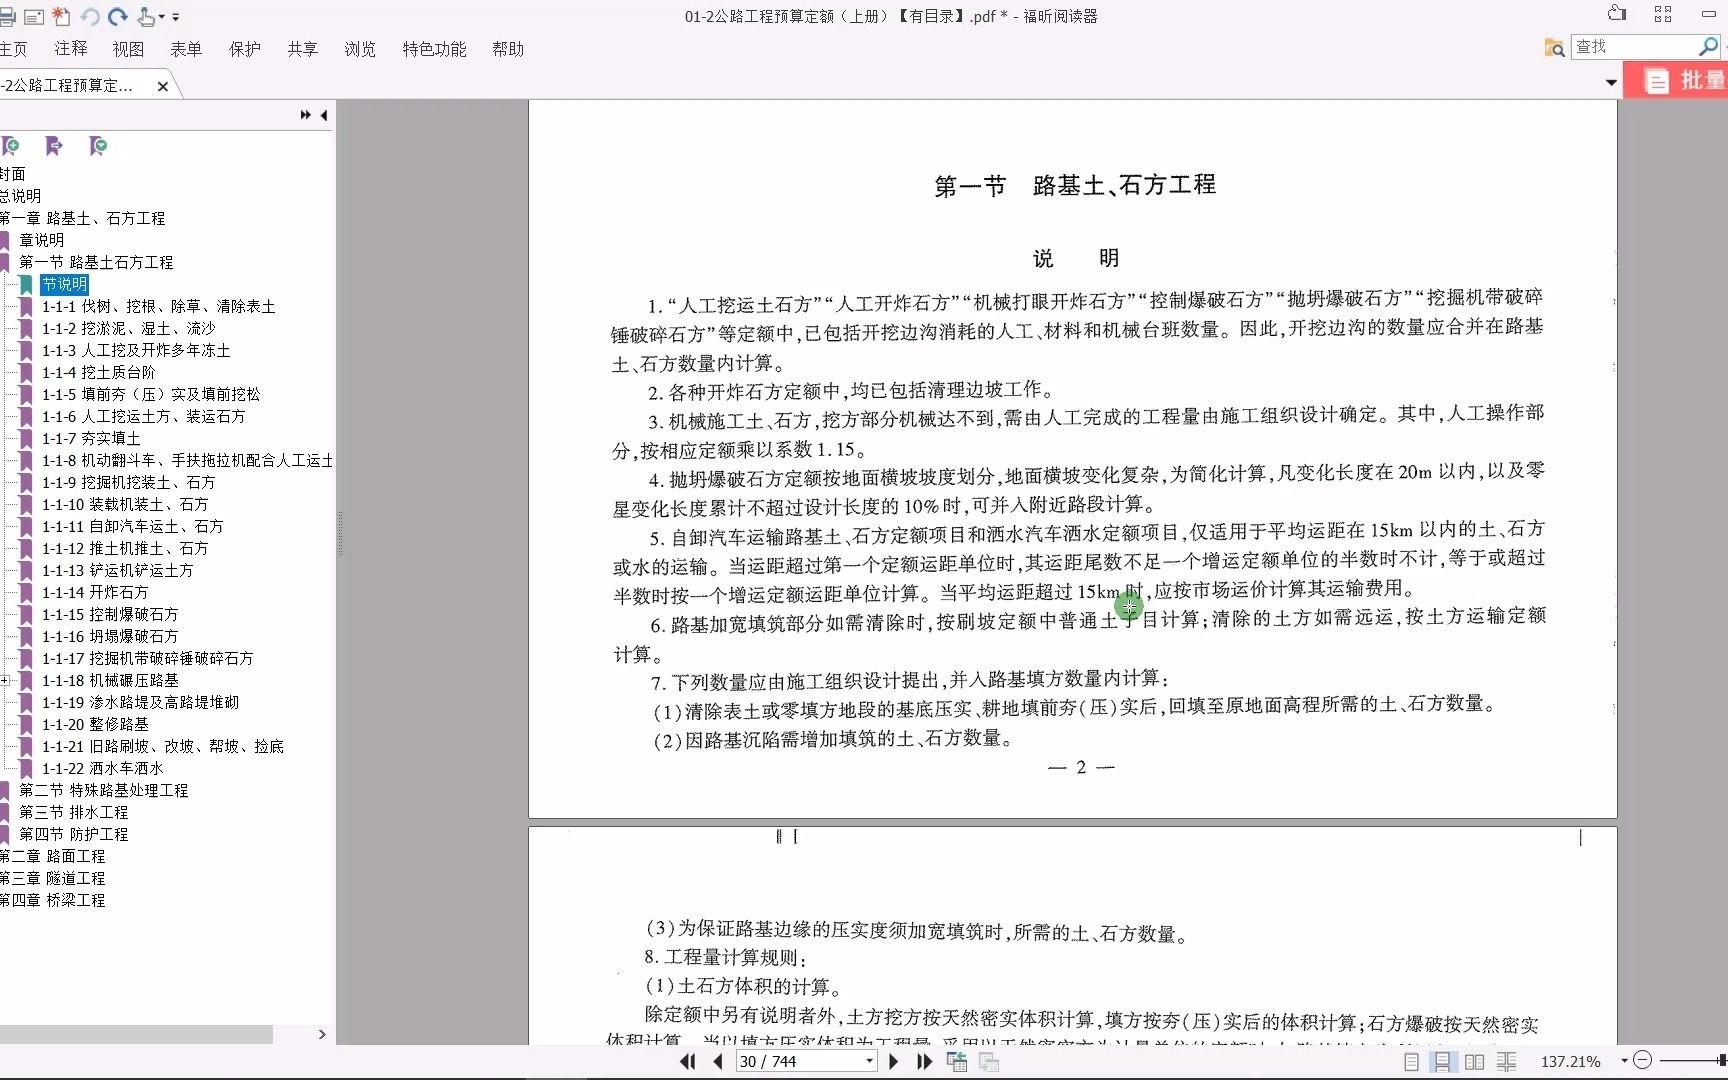Open the 浏览 ribbon tab
The image size is (1728, 1080).
(x=360, y=49)
